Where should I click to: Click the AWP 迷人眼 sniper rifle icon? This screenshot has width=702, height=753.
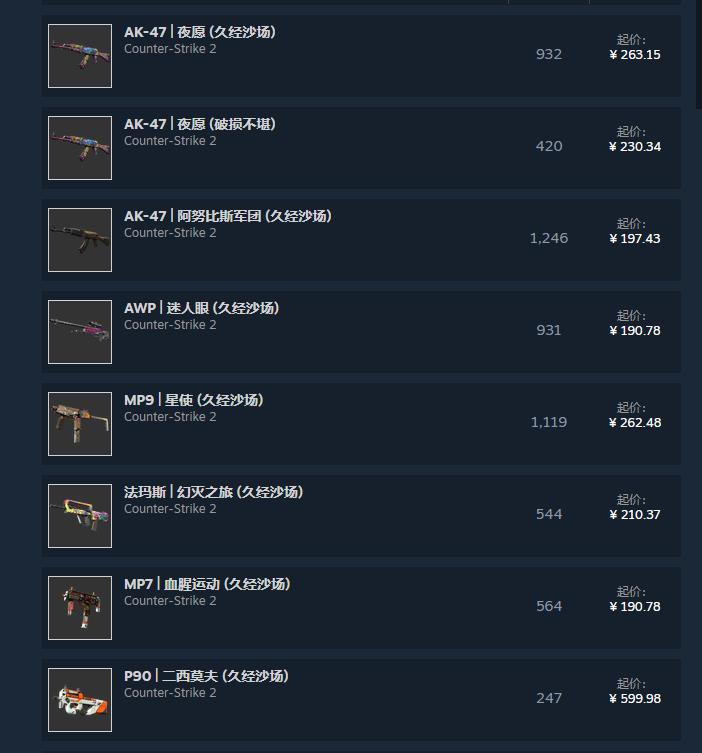(80, 332)
